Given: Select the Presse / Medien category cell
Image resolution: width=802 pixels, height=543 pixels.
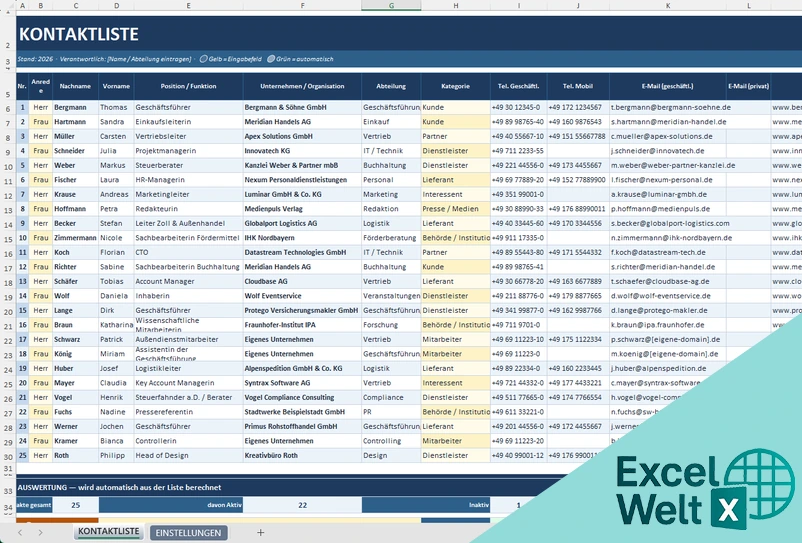Looking at the screenshot, I should 455,209.
